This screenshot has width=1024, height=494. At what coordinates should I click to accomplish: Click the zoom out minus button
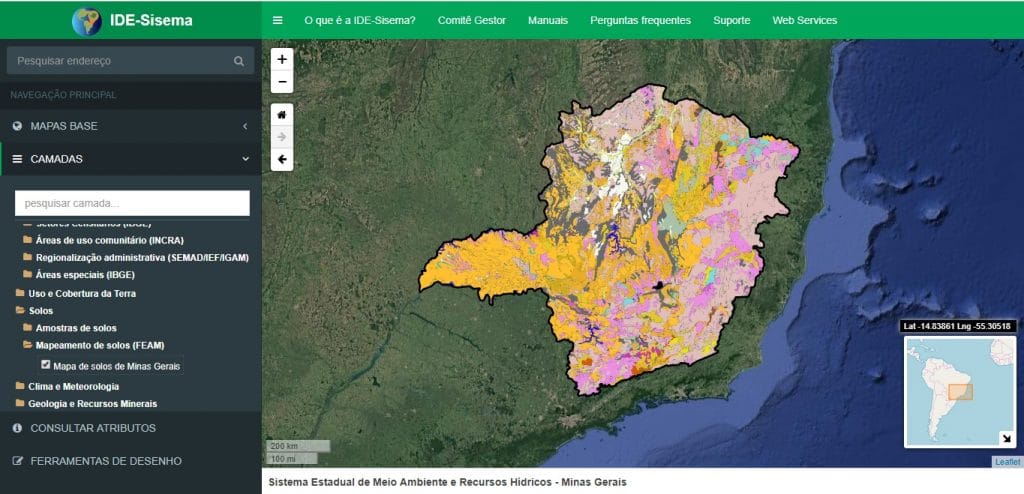282,82
